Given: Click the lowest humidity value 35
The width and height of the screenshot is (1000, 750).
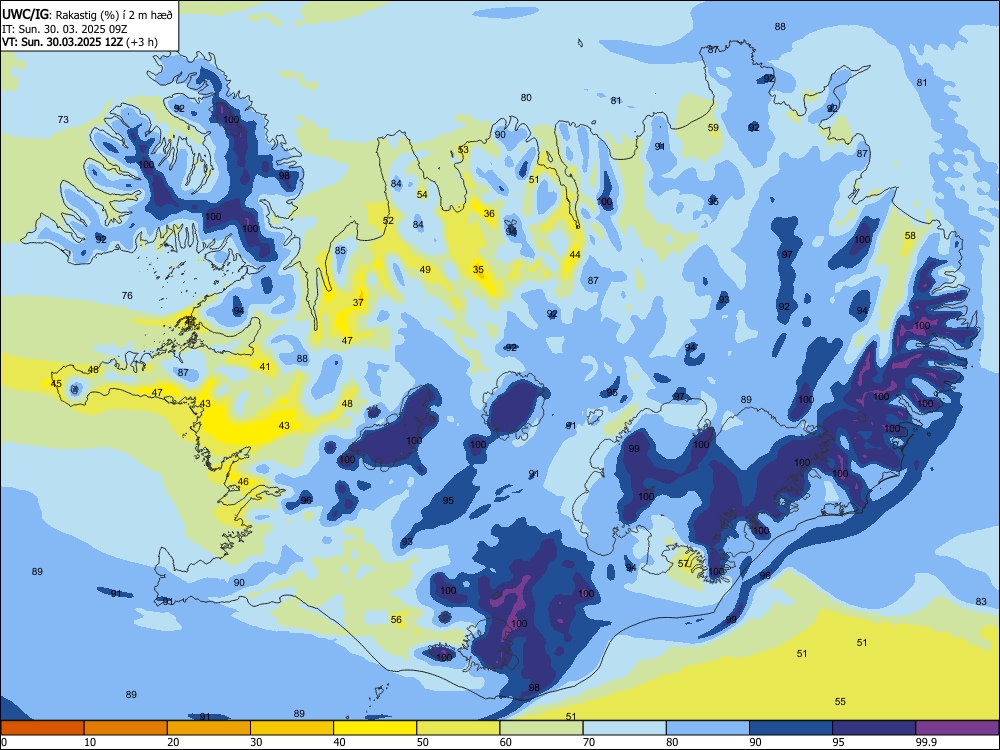Looking at the screenshot, I should 478,270.
